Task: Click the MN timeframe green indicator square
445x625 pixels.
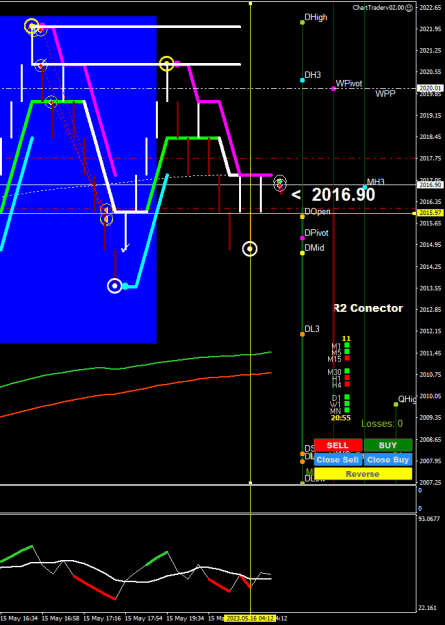Action: [347, 410]
